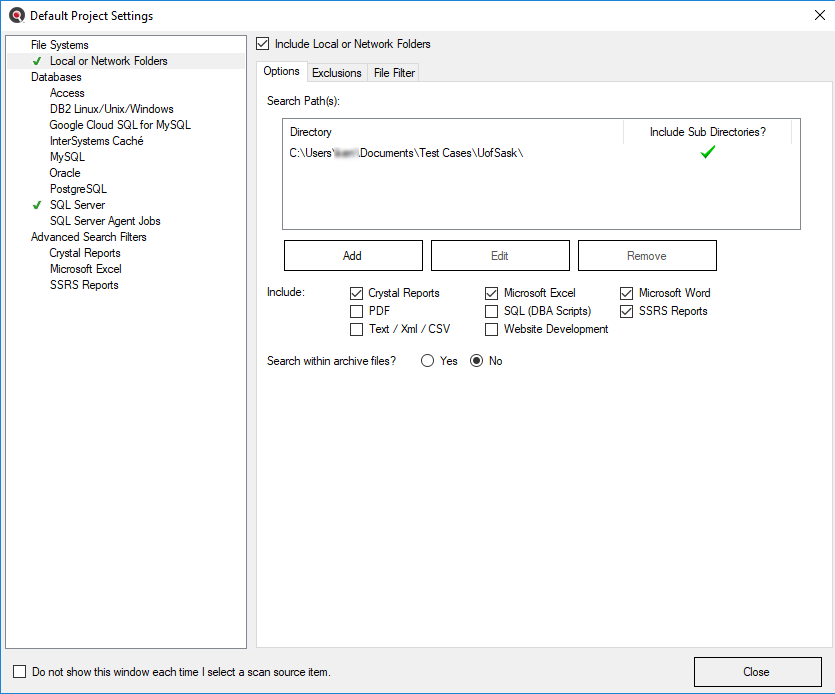Open SSRS Reports under Advanced Search Filters
The width and height of the screenshot is (835, 694).
(84, 285)
